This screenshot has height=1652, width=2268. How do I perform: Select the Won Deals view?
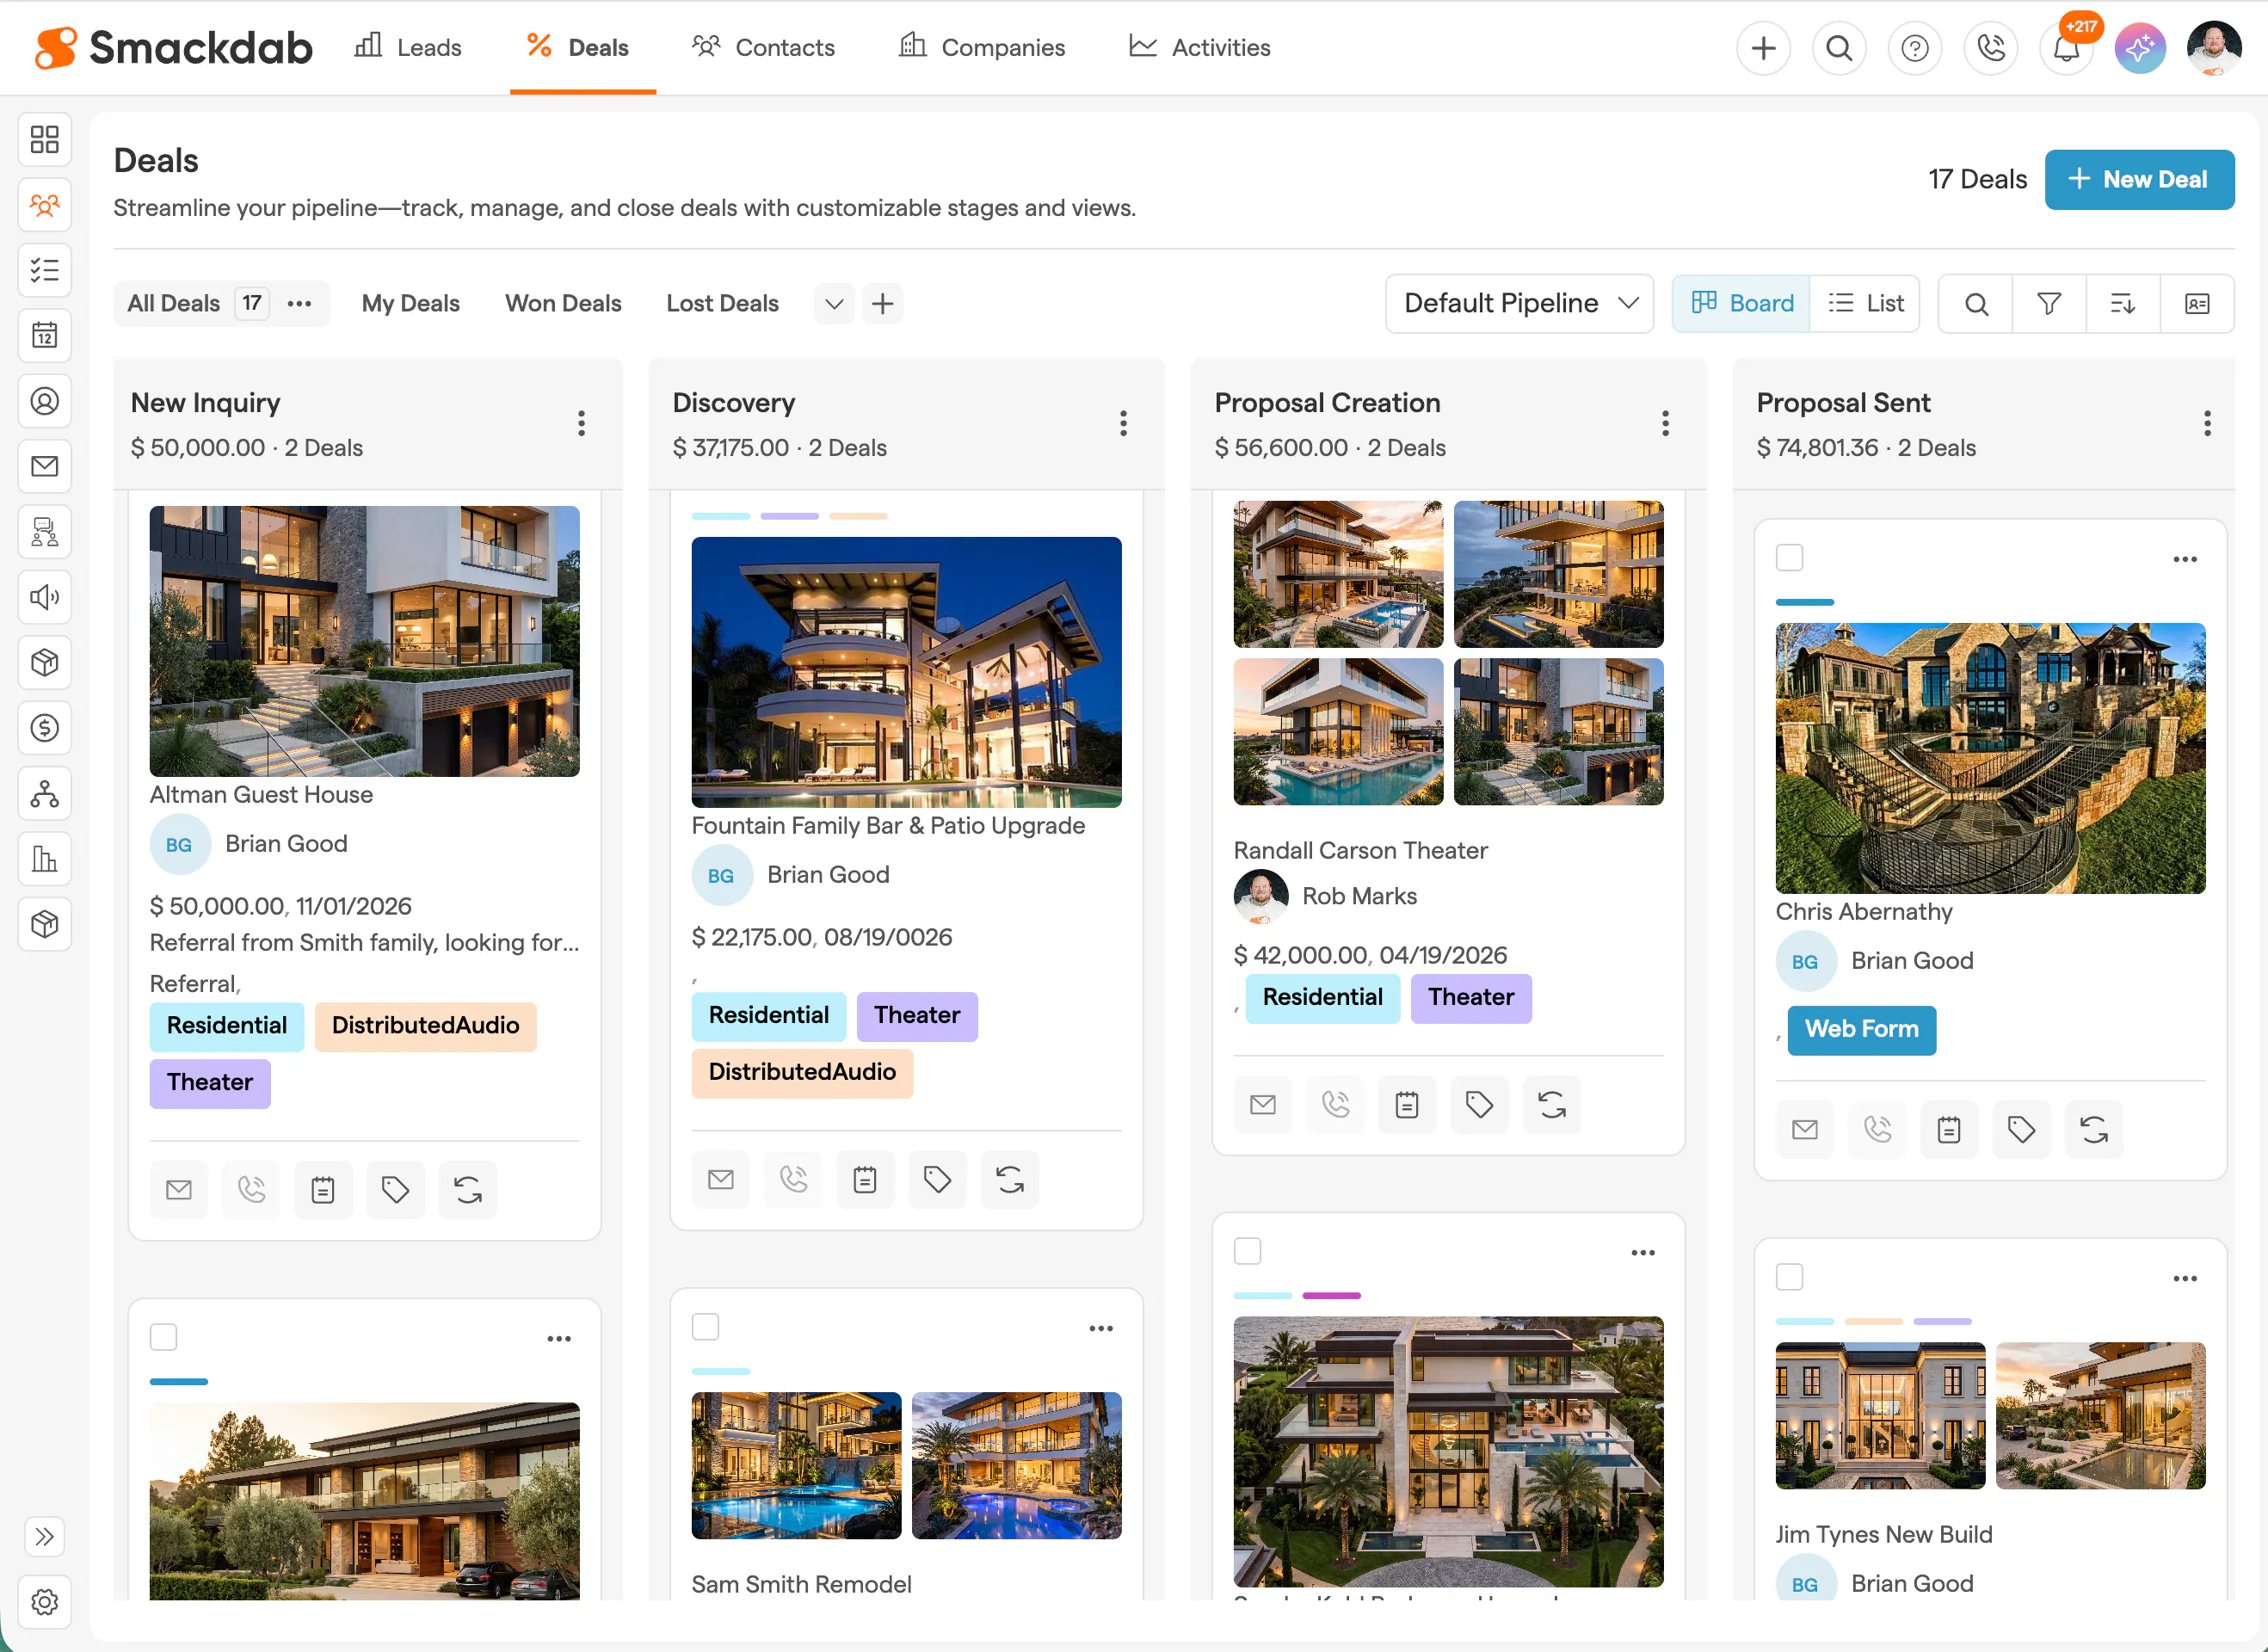click(563, 304)
